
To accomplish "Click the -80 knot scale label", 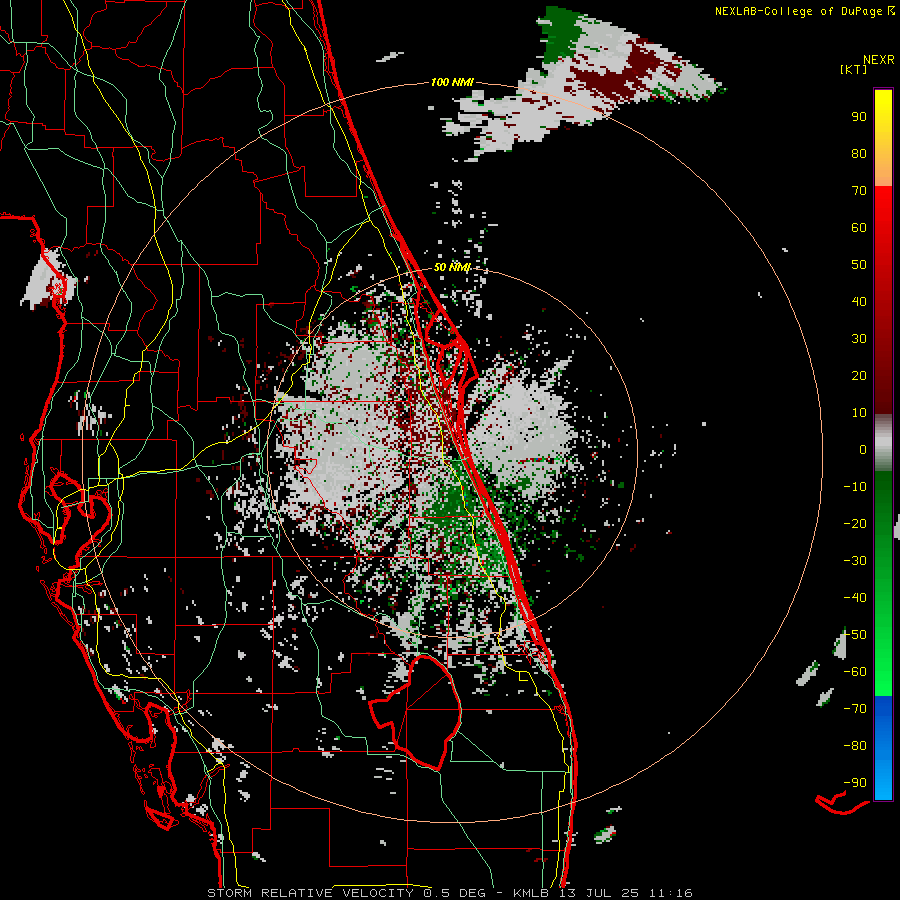I will tap(855, 746).
